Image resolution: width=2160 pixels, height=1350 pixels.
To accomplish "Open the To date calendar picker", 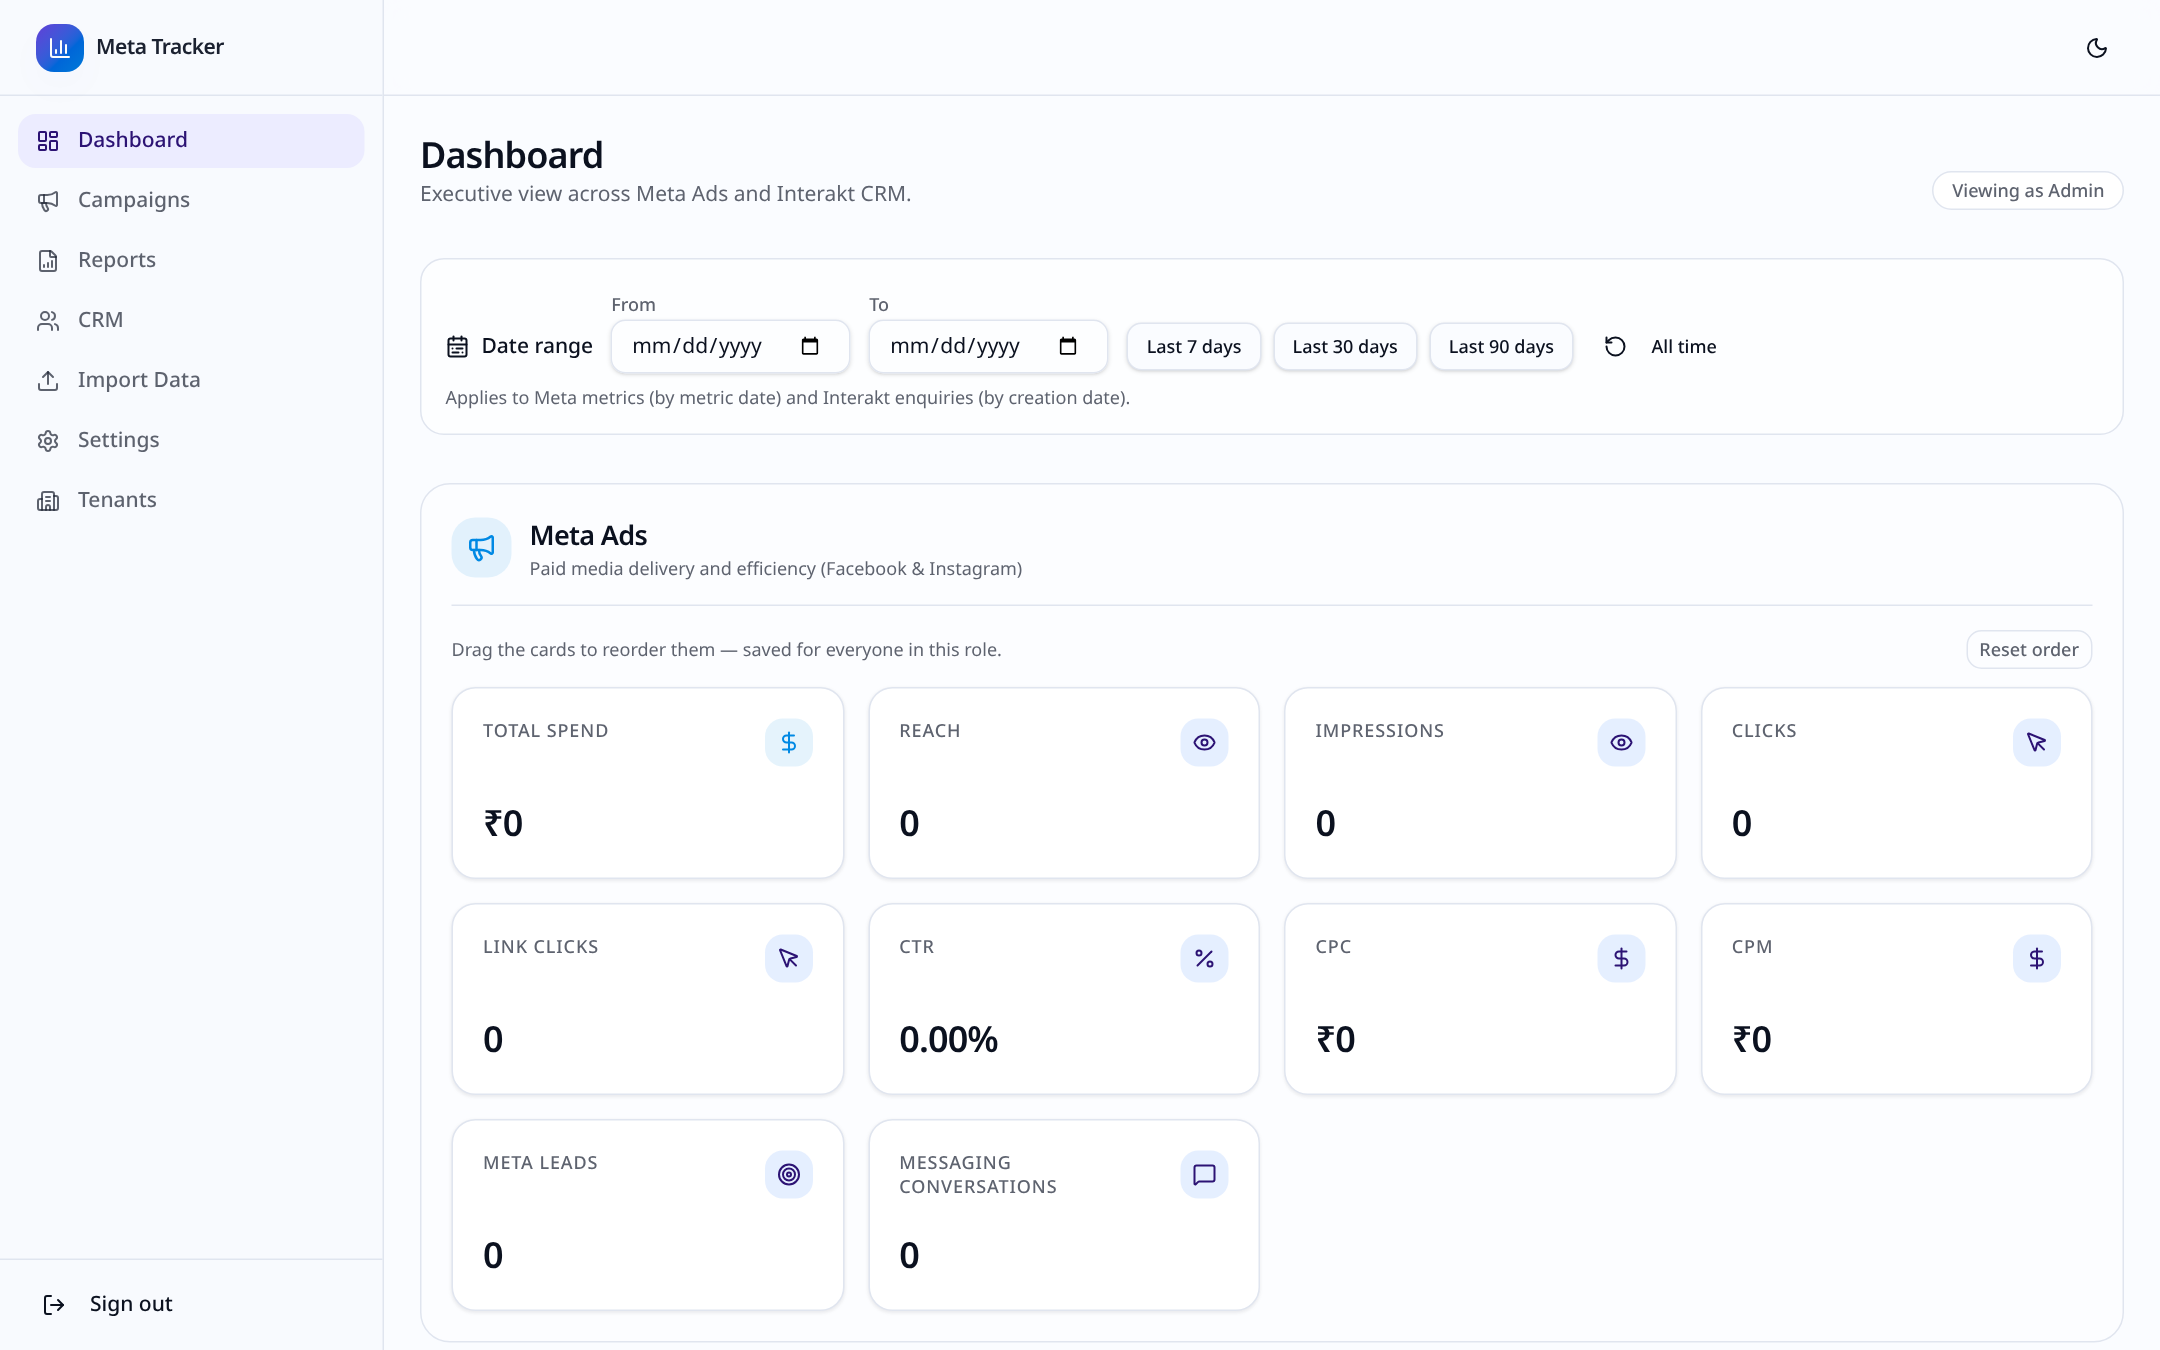I will click(x=1068, y=346).
